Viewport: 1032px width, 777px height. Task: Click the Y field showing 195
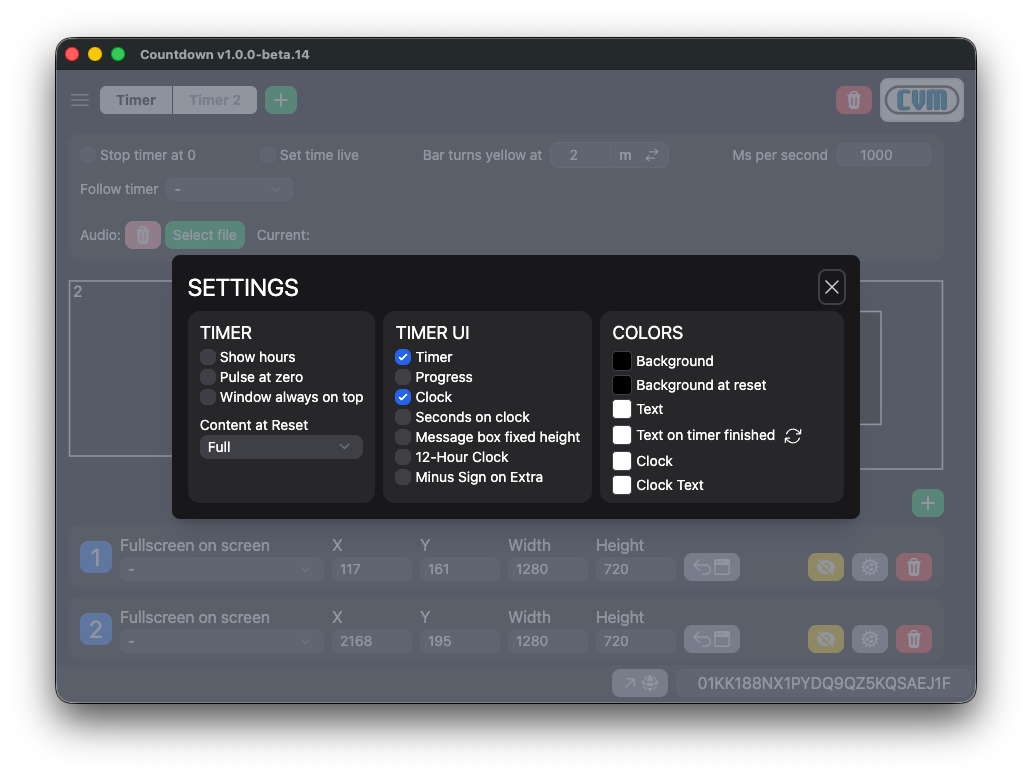(459, 641)
